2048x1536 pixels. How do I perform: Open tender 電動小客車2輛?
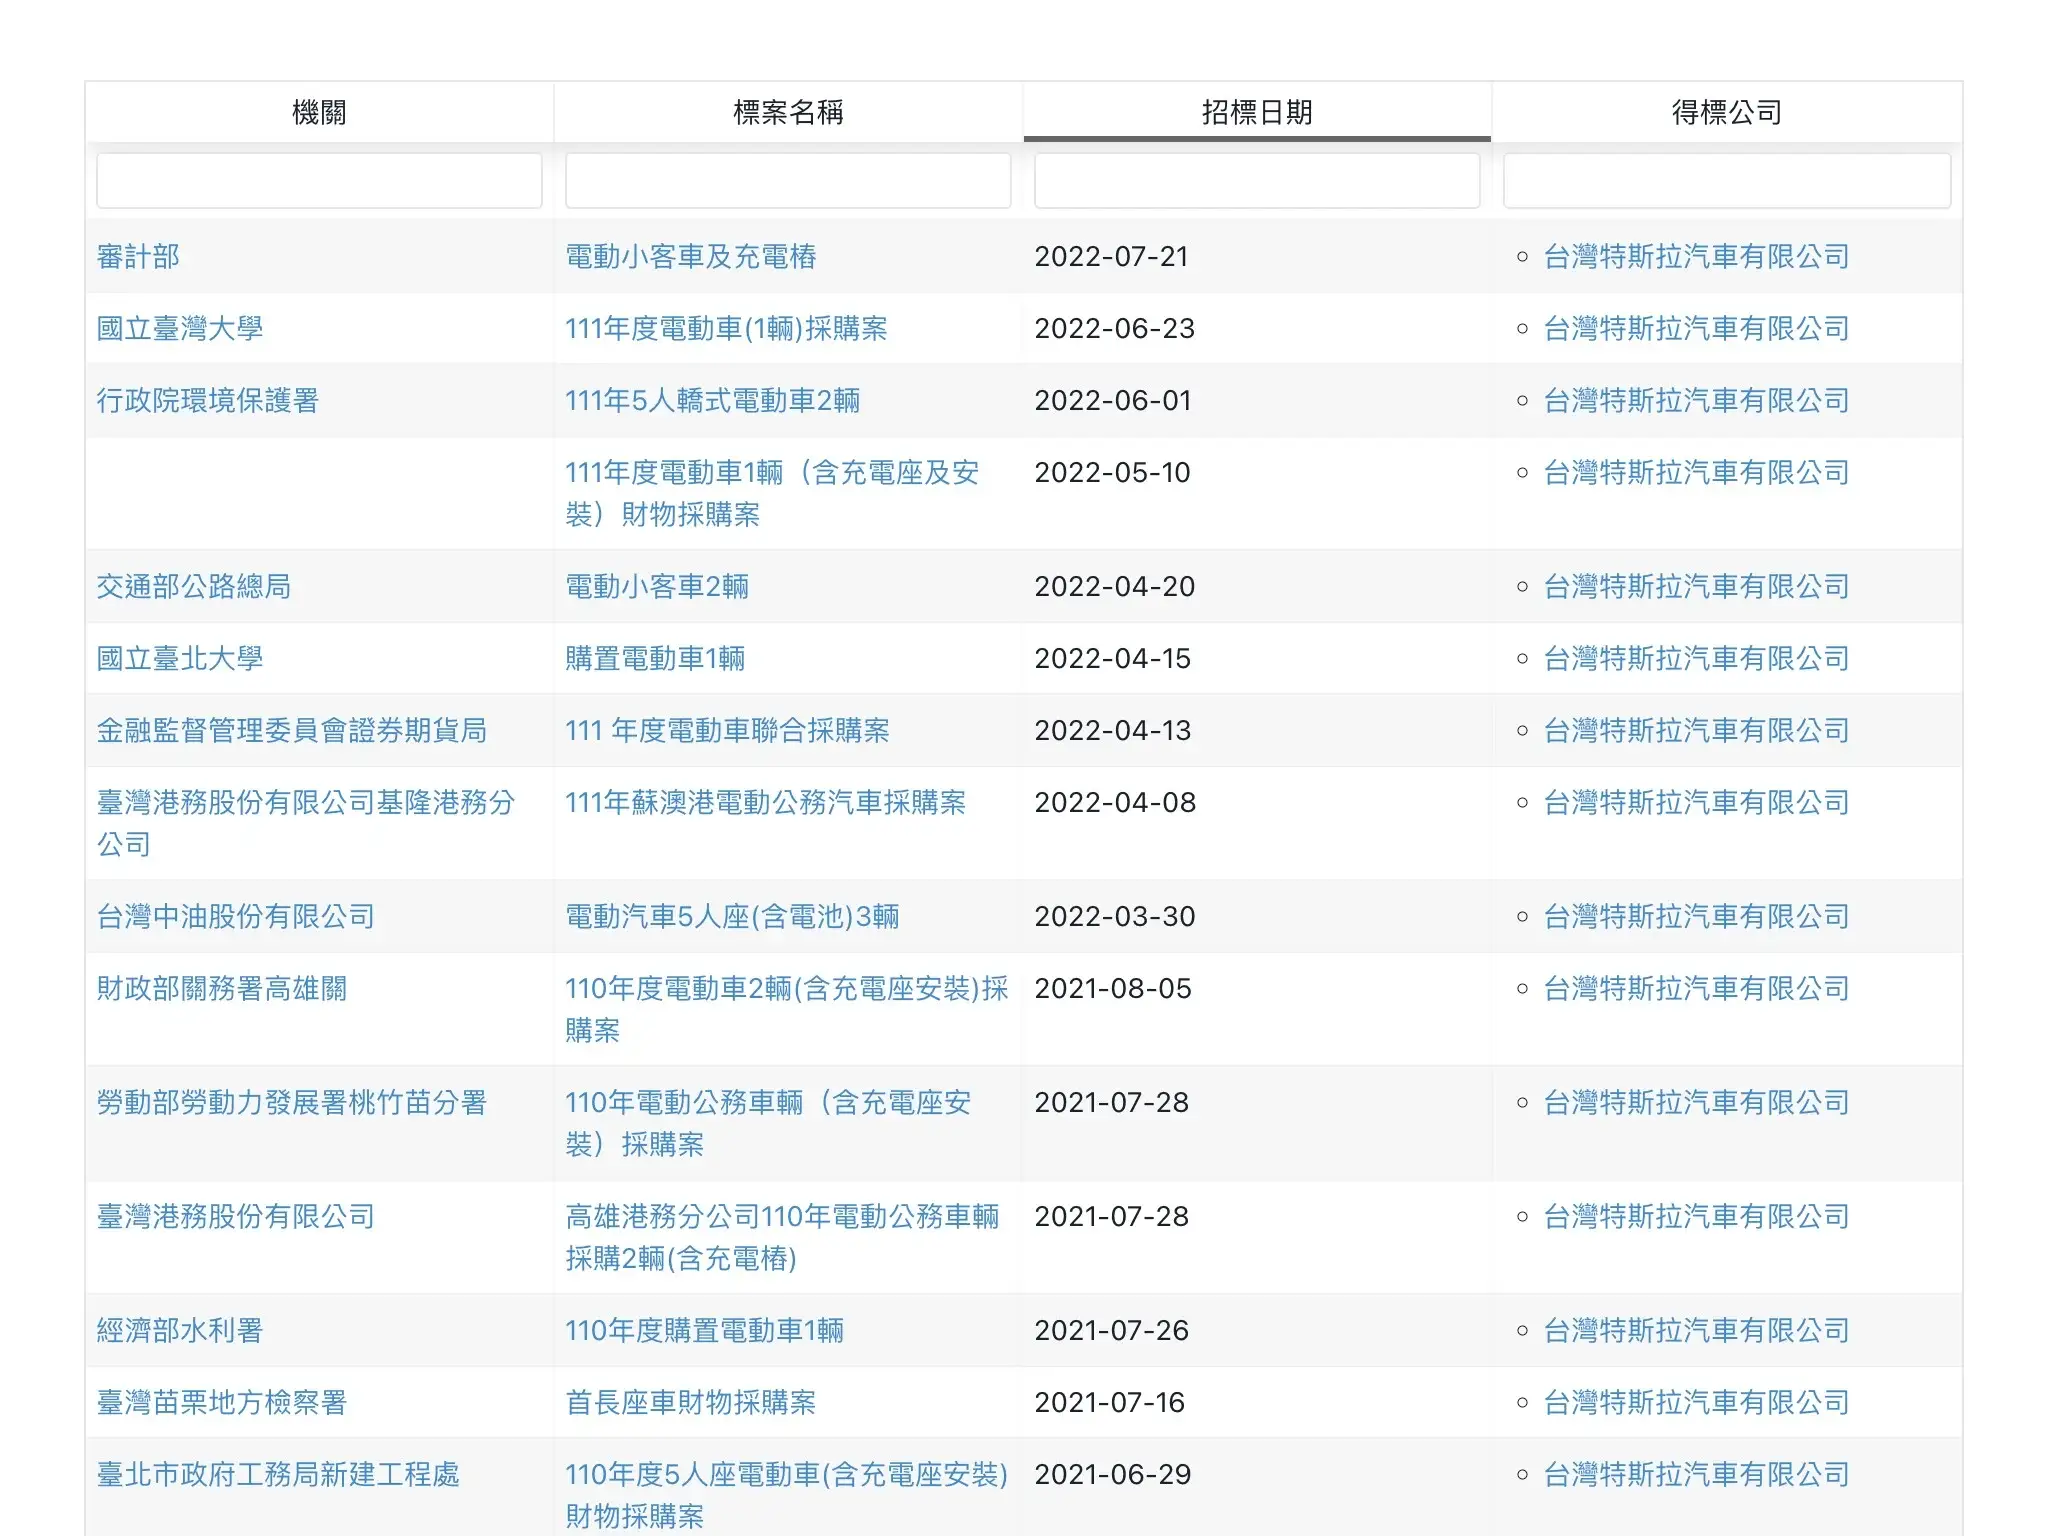657,587
